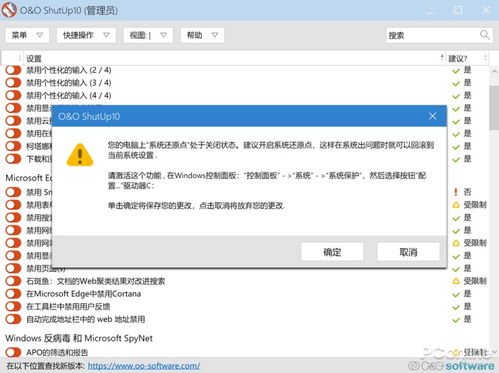499x373 pixels.
Task: Click the vertical scrollbar thumb
Action: tap(494, 107)
